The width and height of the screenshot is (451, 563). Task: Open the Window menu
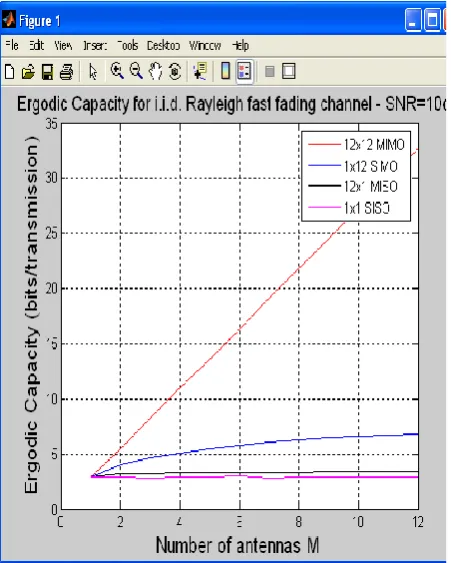click(205, 45)
